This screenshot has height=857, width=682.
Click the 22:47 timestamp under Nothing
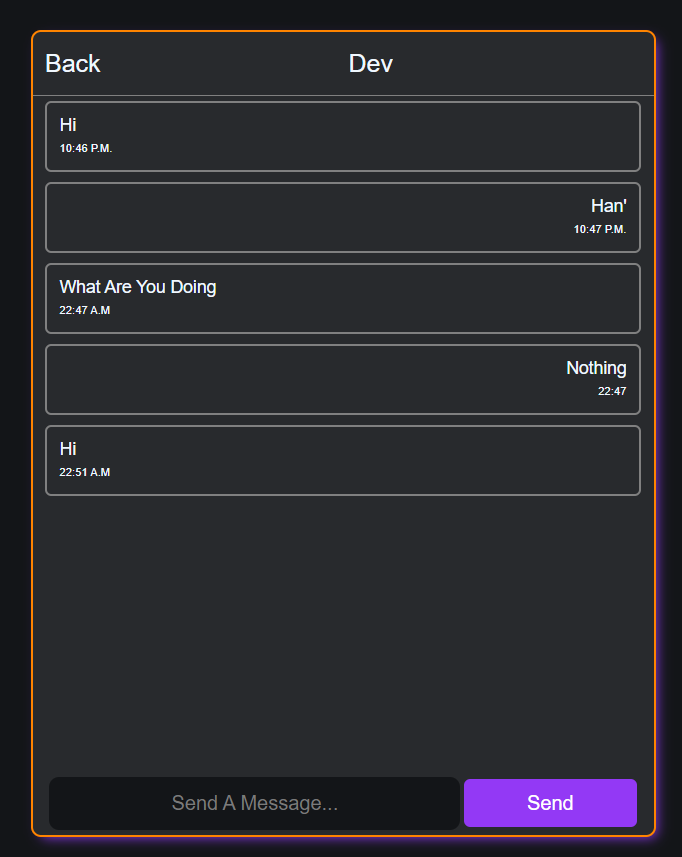point(612,391)
